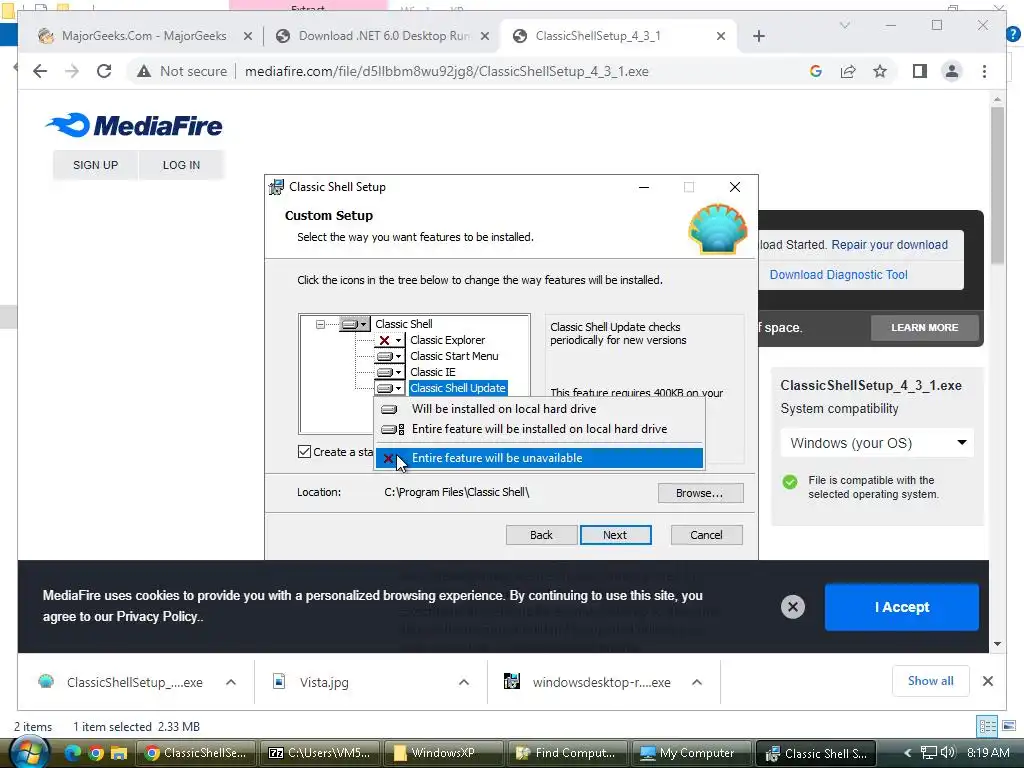Switch to MajorGeeks.Com tab

click(x=144, y=36)
